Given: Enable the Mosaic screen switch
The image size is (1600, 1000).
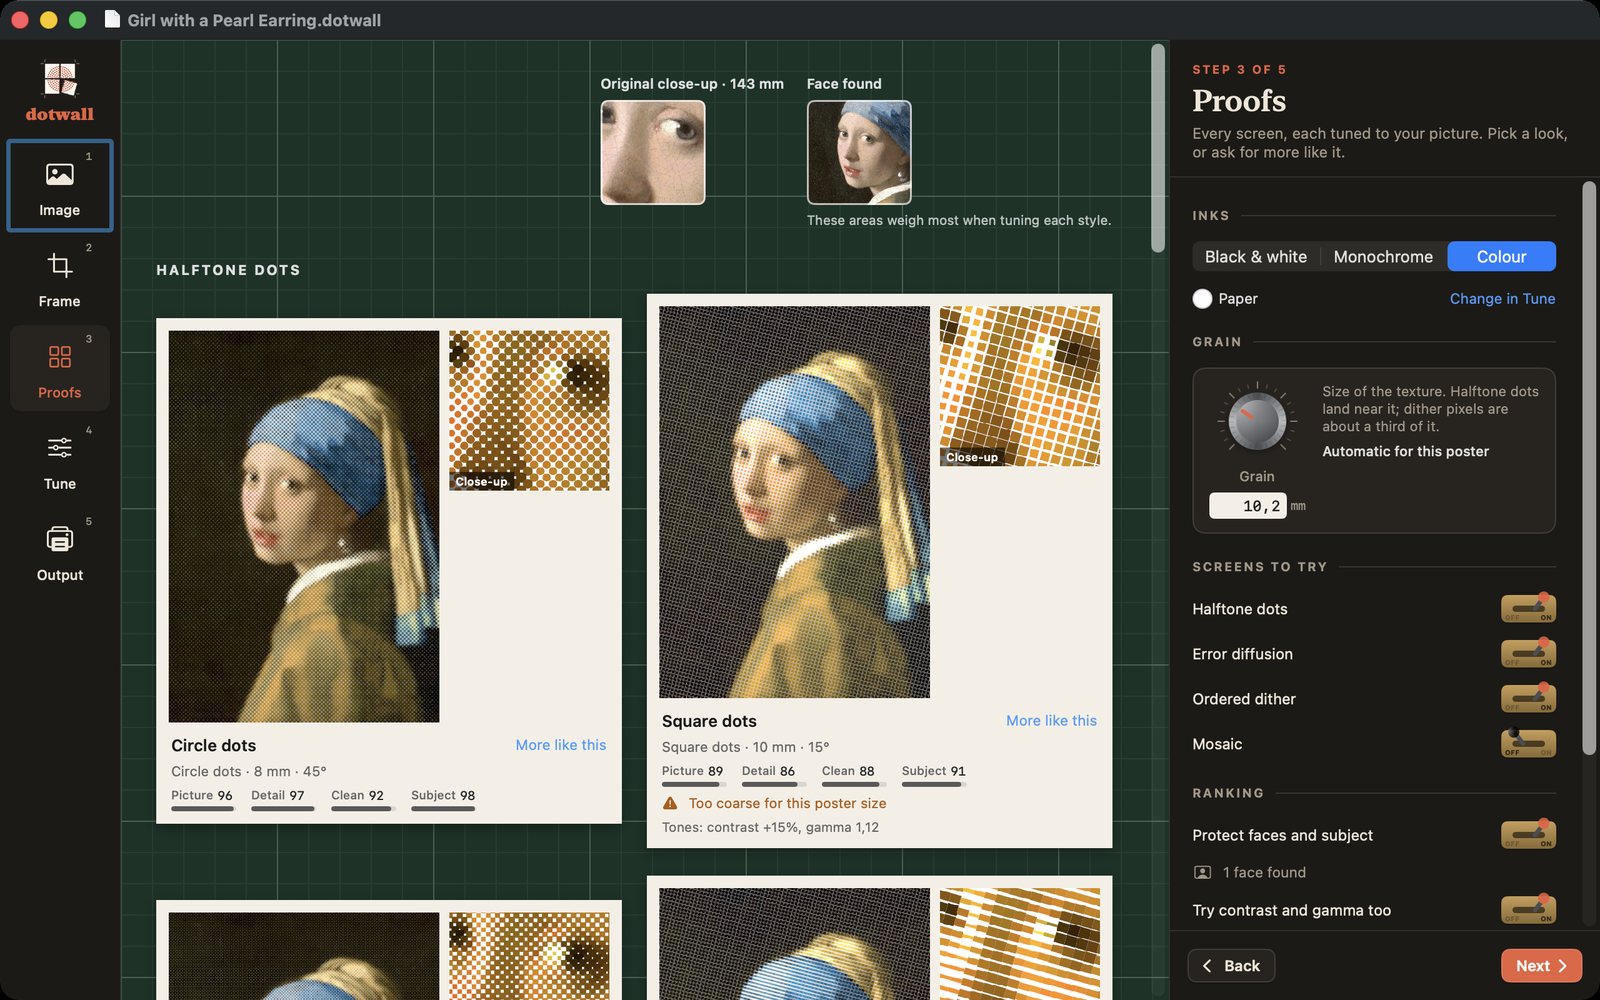Looking at the screenshot, I should click(x=1528, y=743).
